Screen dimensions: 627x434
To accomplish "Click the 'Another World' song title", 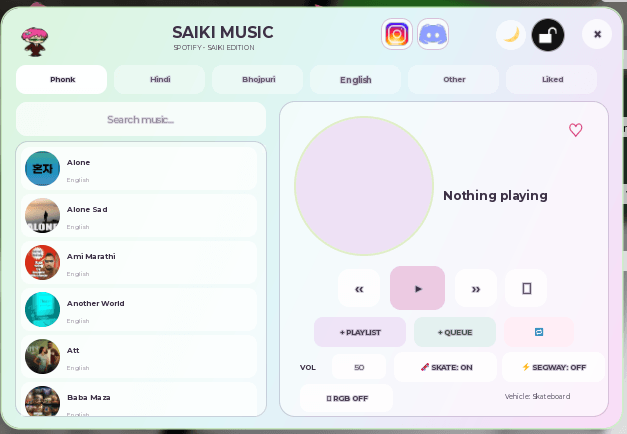I will click(96, 304).
